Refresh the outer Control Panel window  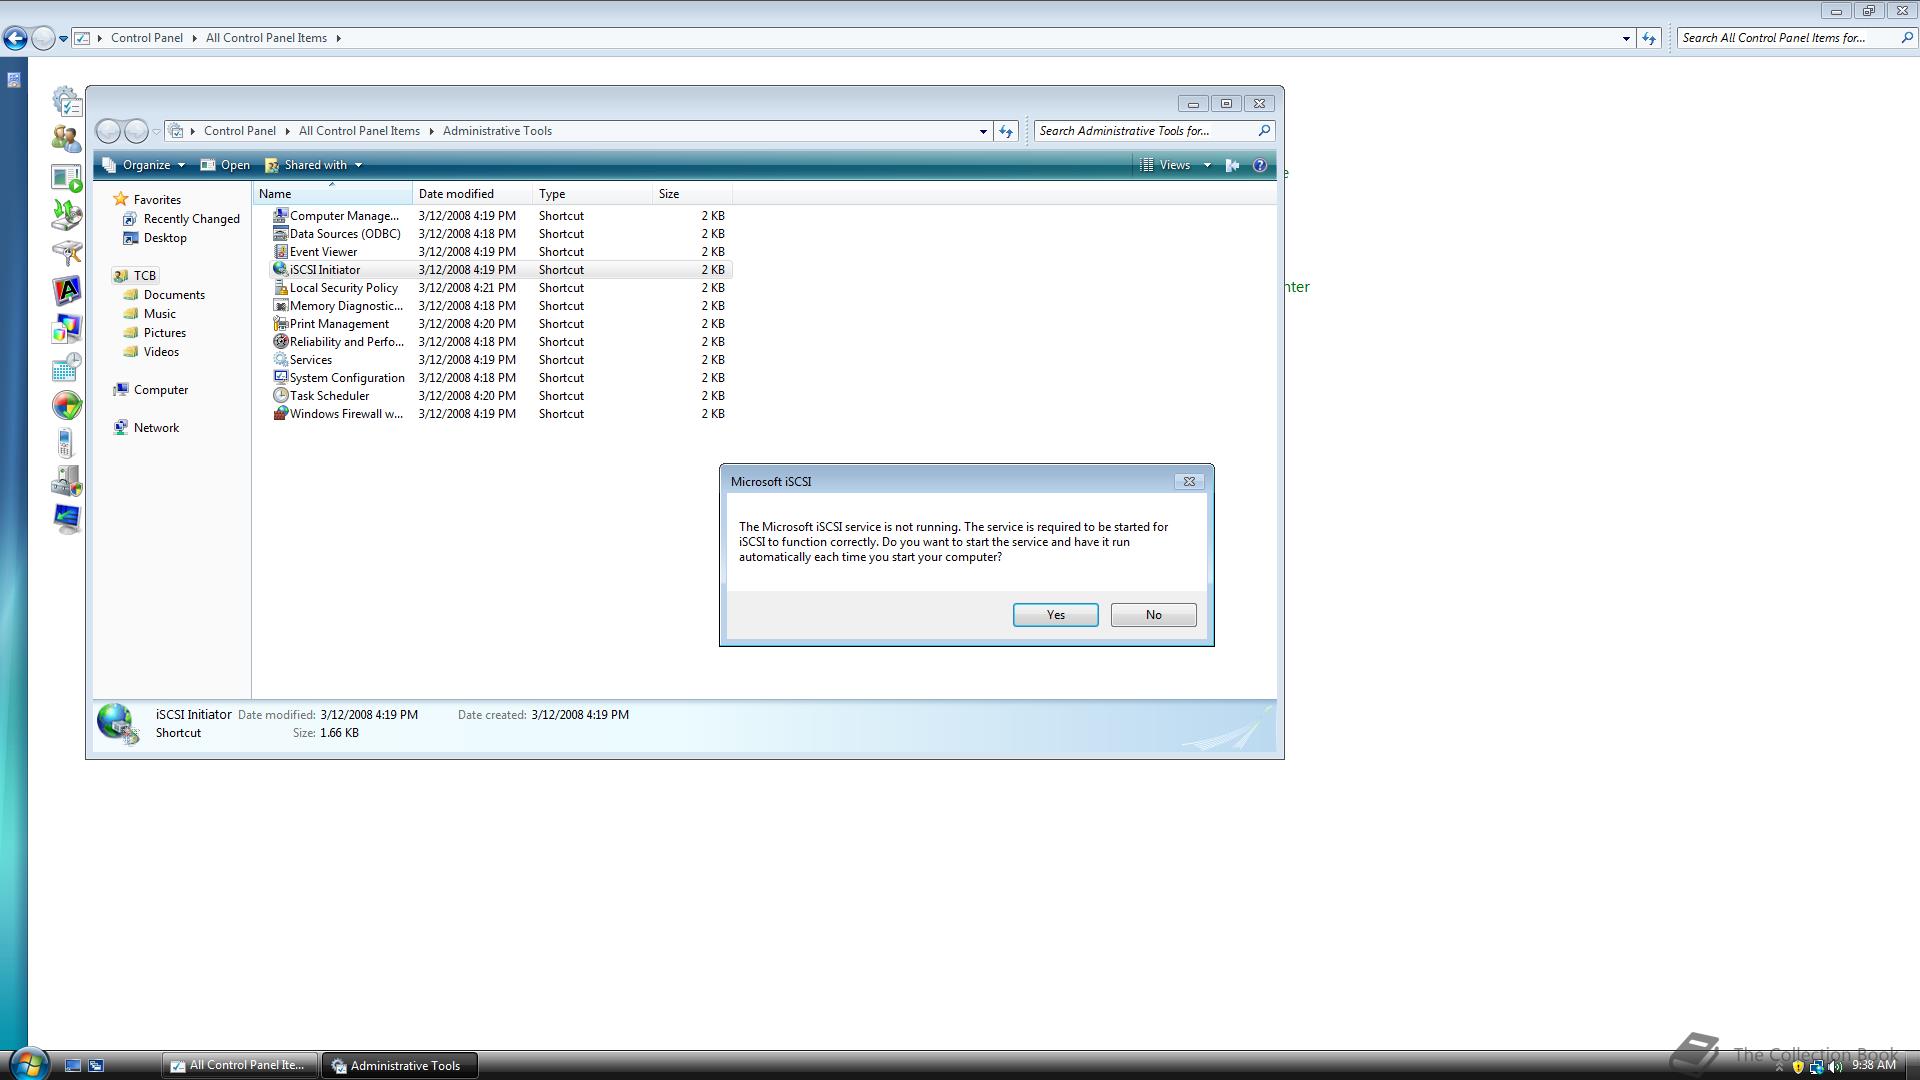(1649, 38)
